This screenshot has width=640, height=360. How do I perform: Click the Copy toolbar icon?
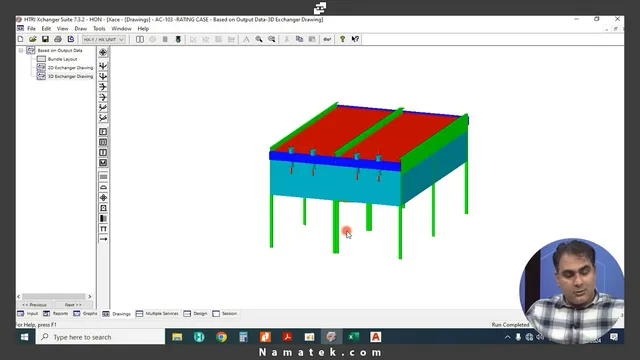click(x=299, y=39)
